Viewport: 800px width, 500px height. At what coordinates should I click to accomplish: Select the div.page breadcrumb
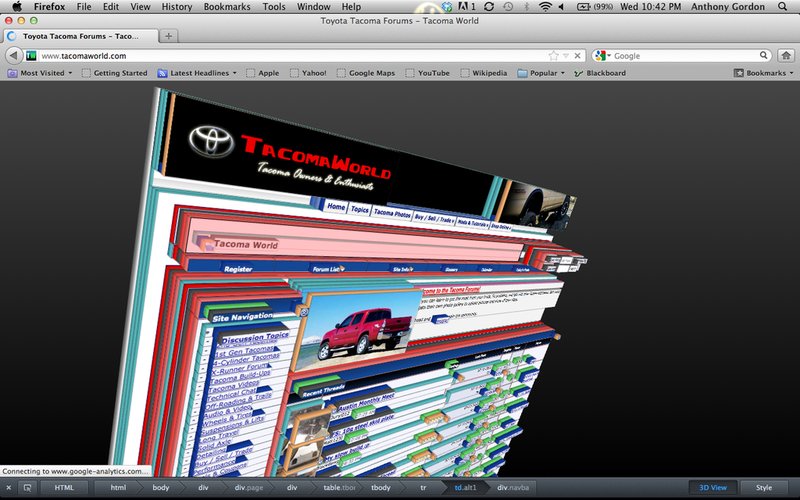pos(249,488)
